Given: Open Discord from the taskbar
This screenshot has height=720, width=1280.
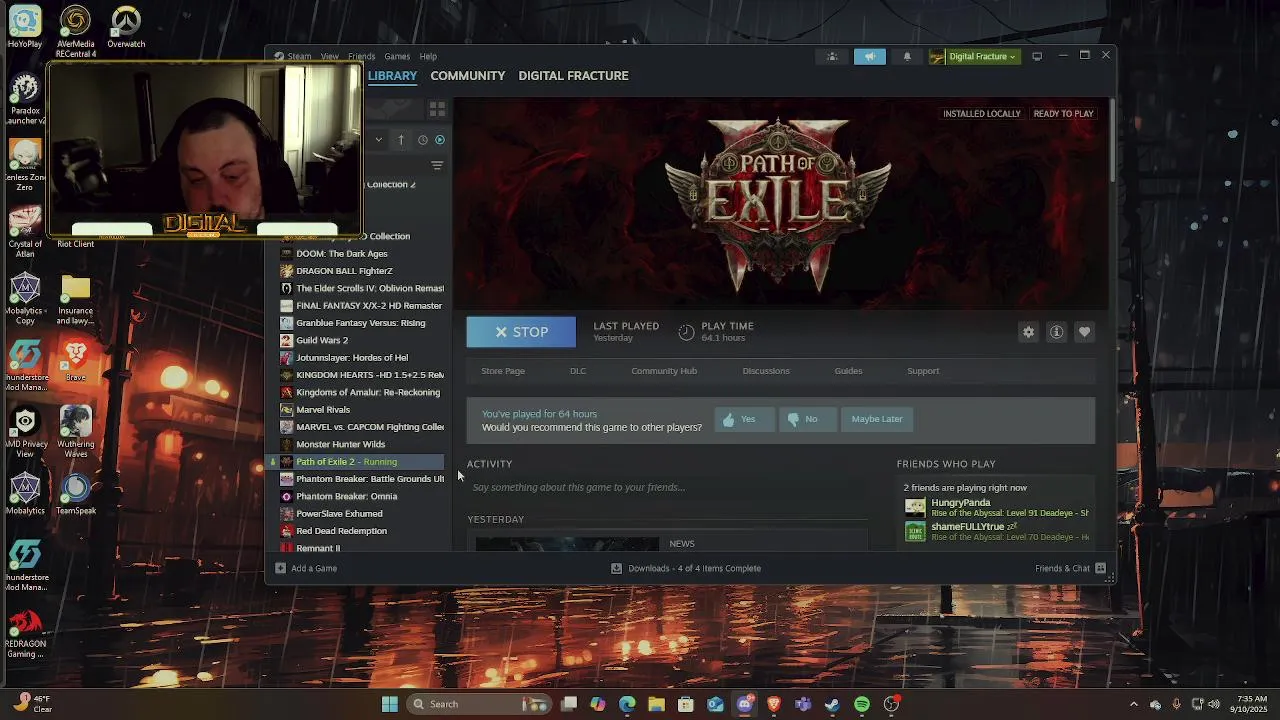Looking at the screenshot, I should click(745, 704).
